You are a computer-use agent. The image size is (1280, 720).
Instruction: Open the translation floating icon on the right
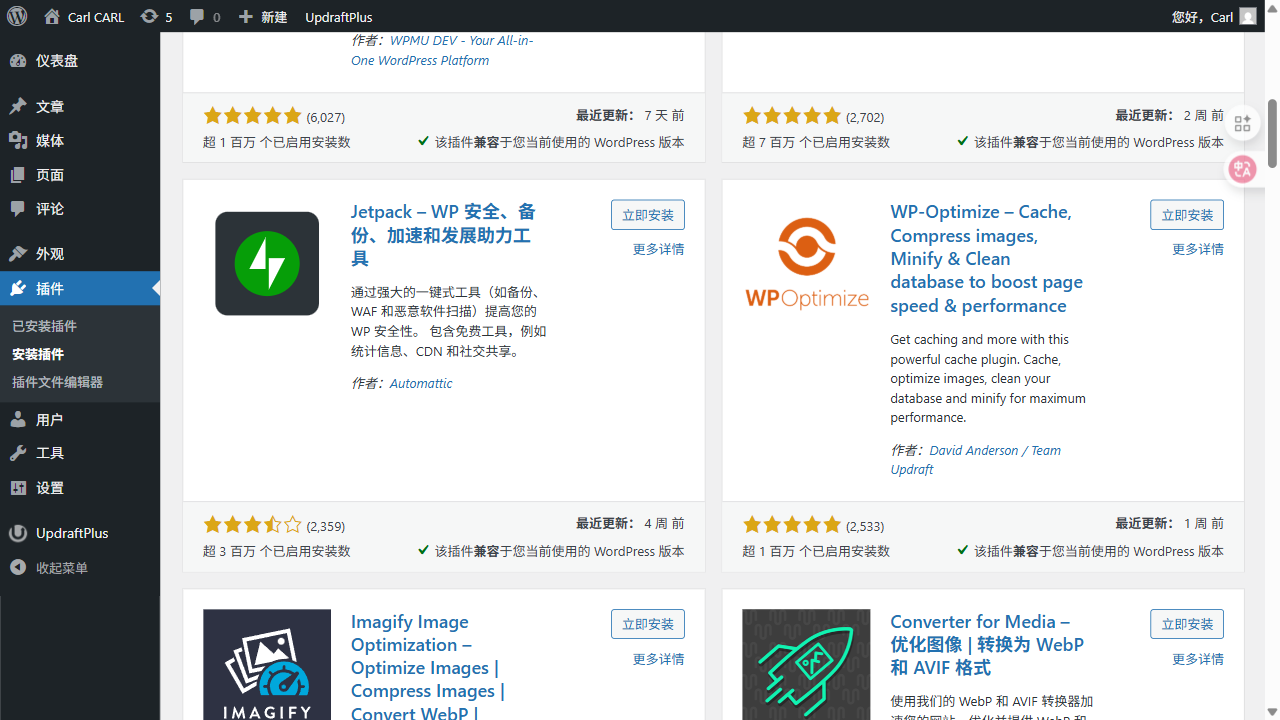(1242, 169)
